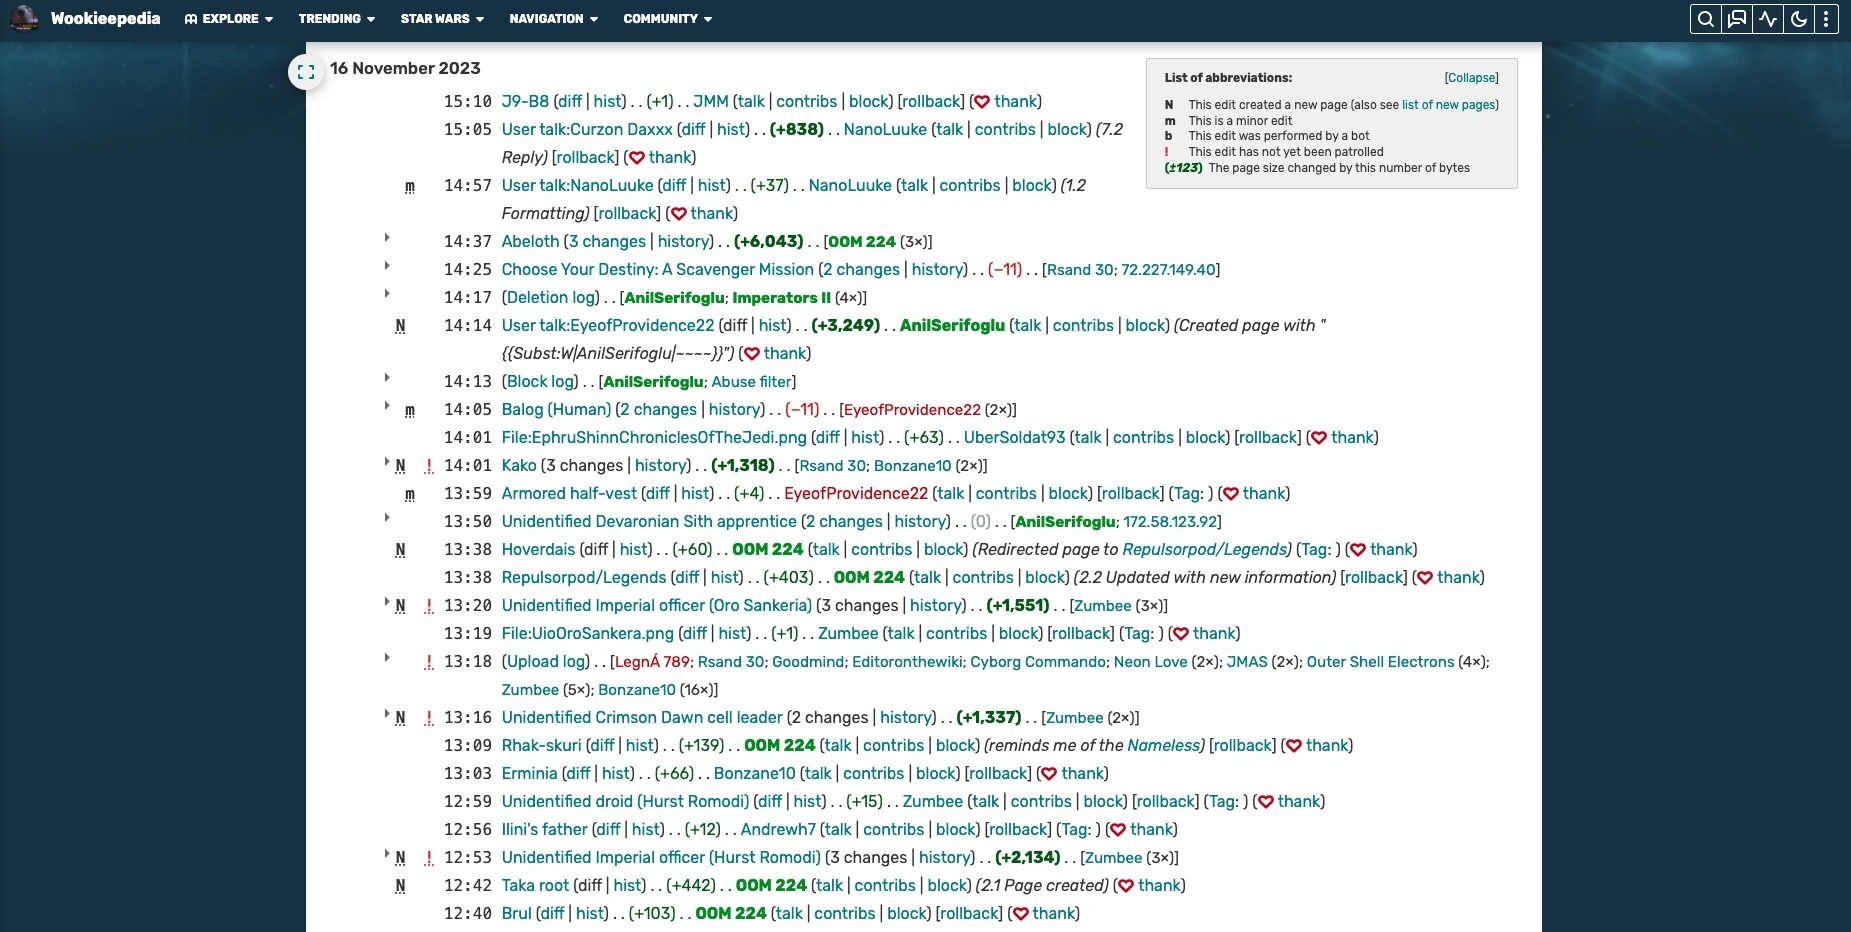The width and height of the screenshot is (1851, 932).
Task: View diff for User talk:Curzon Daxxx
Action: [x=692, y=130]
